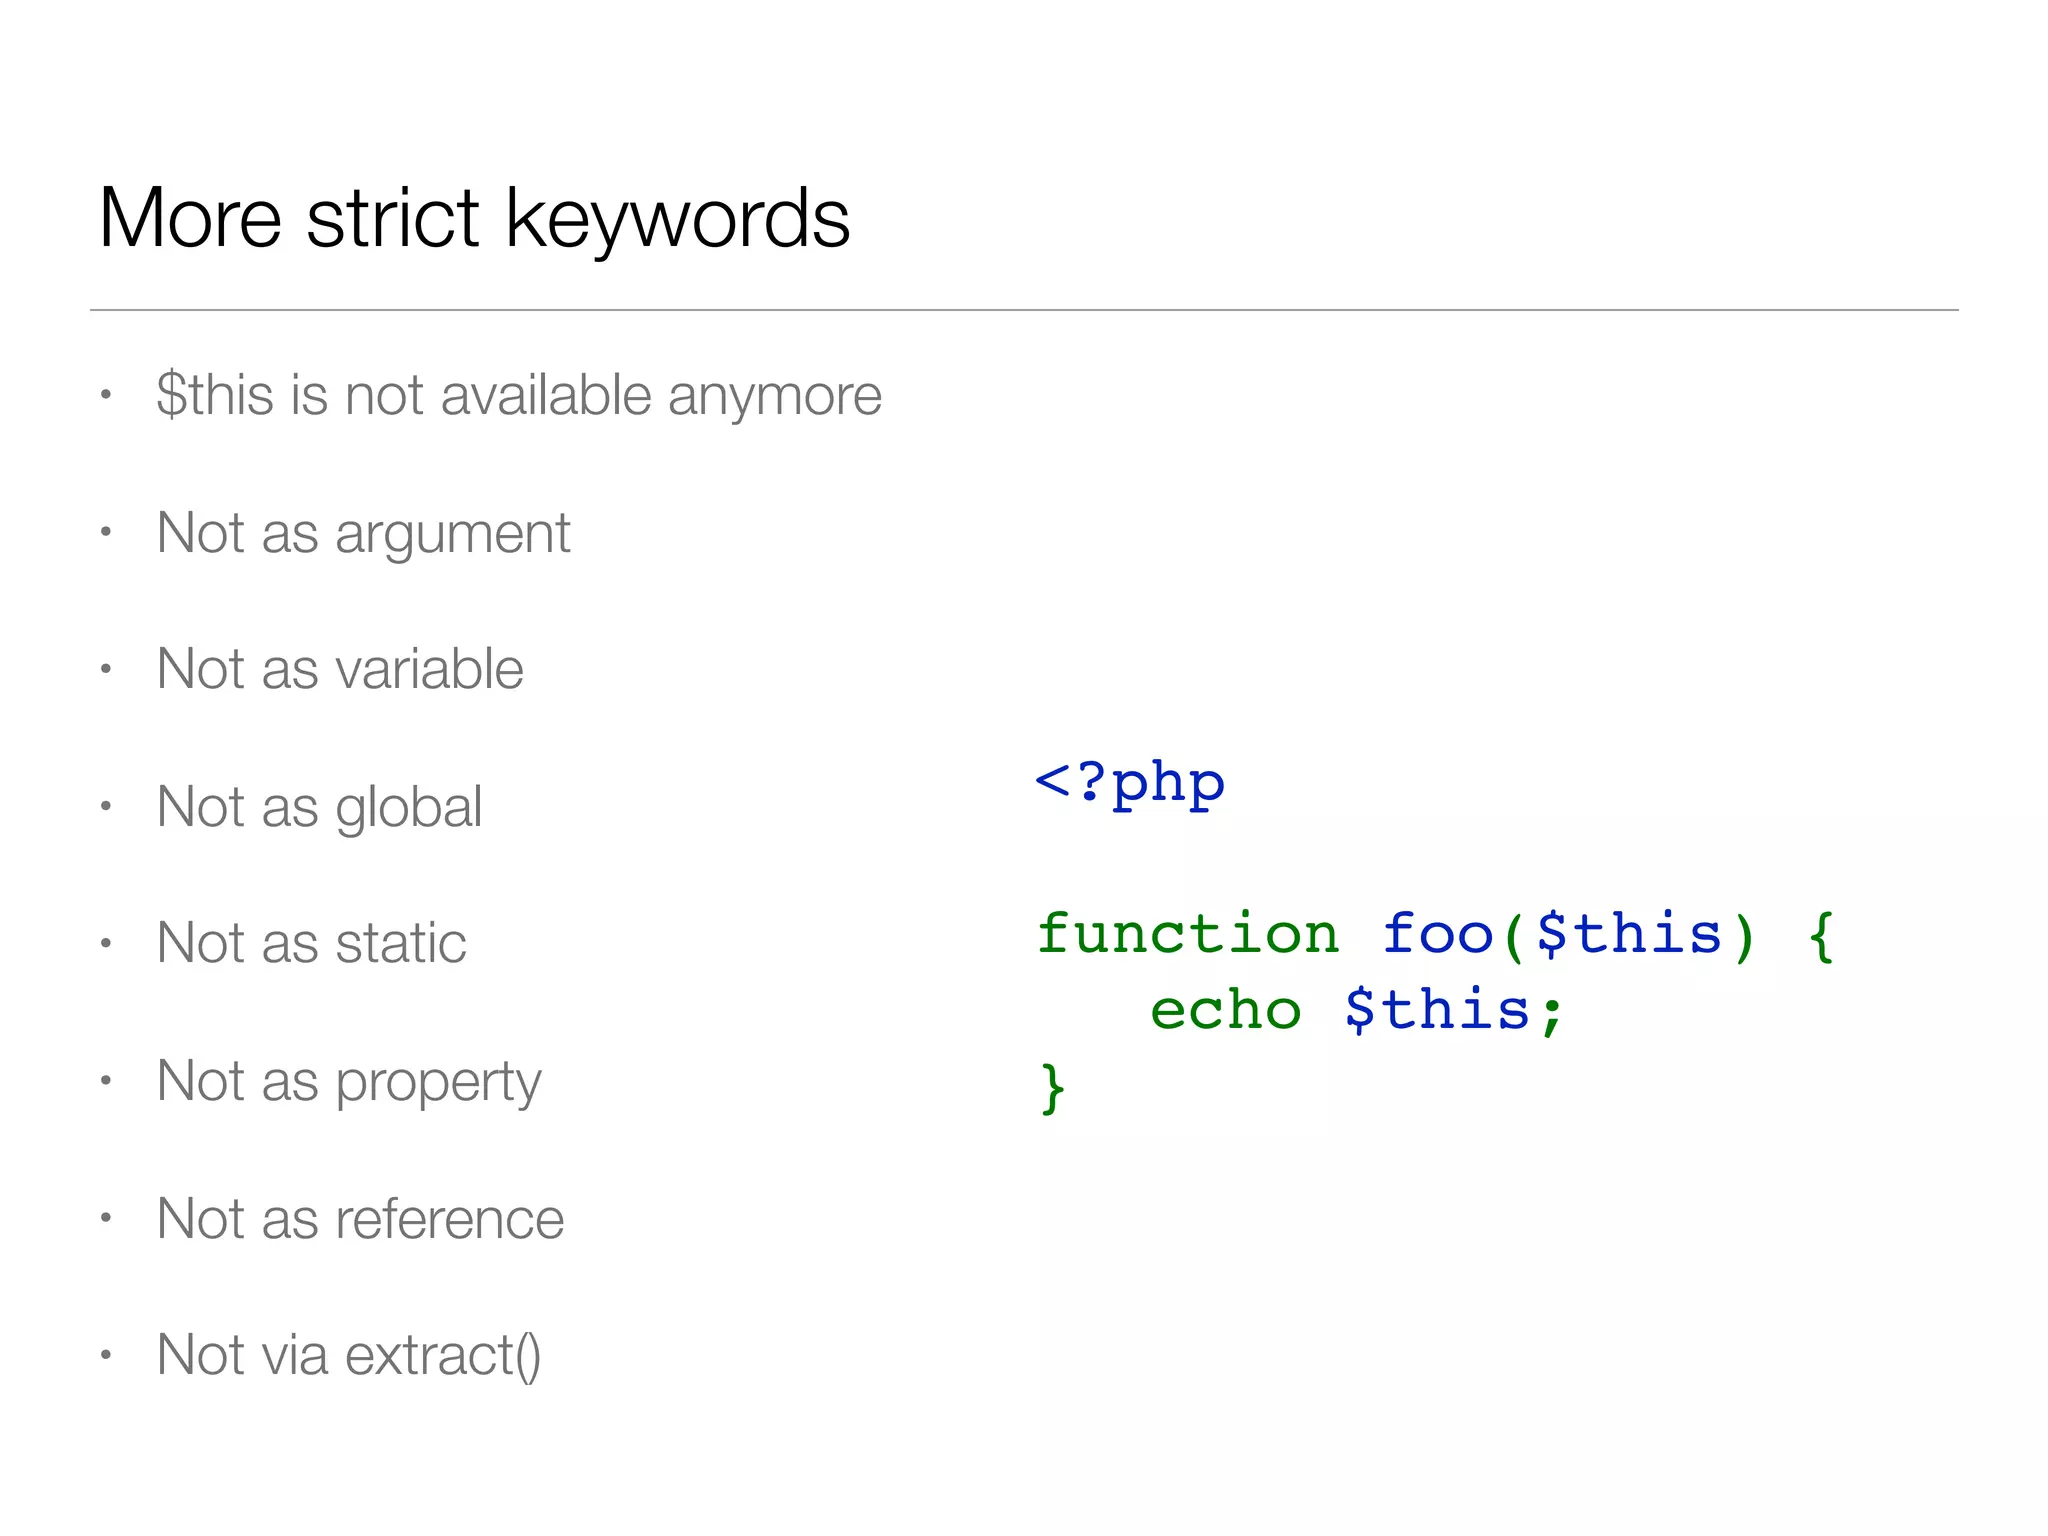Click the "Not via extract()" bullet

[349, 1356]
